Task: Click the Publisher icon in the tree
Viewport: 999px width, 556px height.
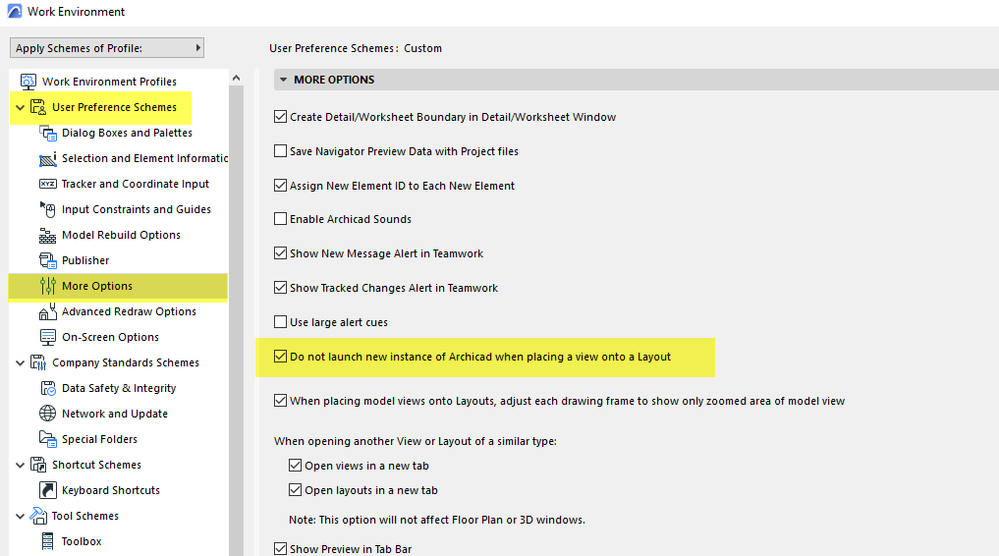Action: coord(47,260)
